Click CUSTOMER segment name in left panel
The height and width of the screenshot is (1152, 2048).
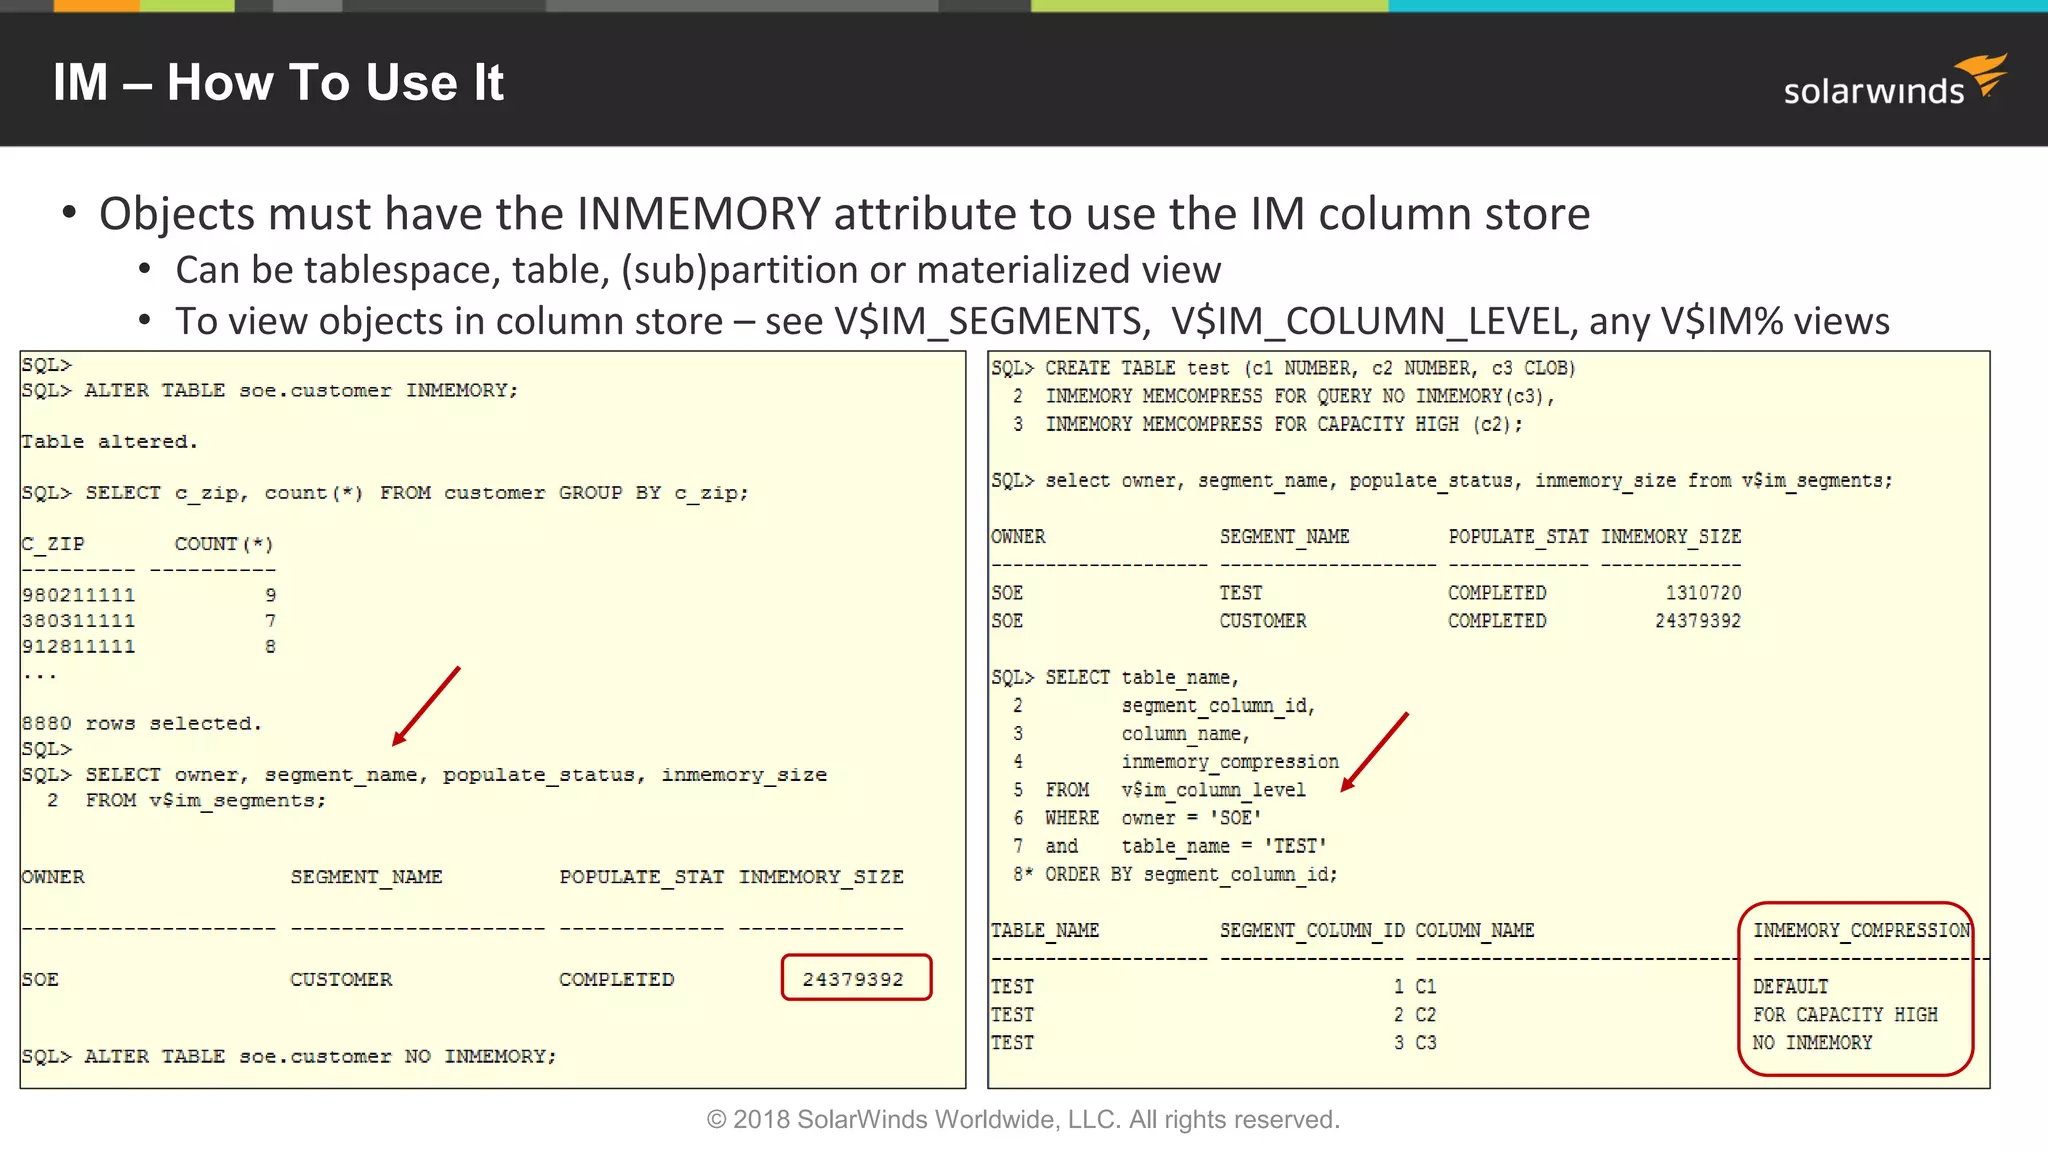(x=341, y=979)
